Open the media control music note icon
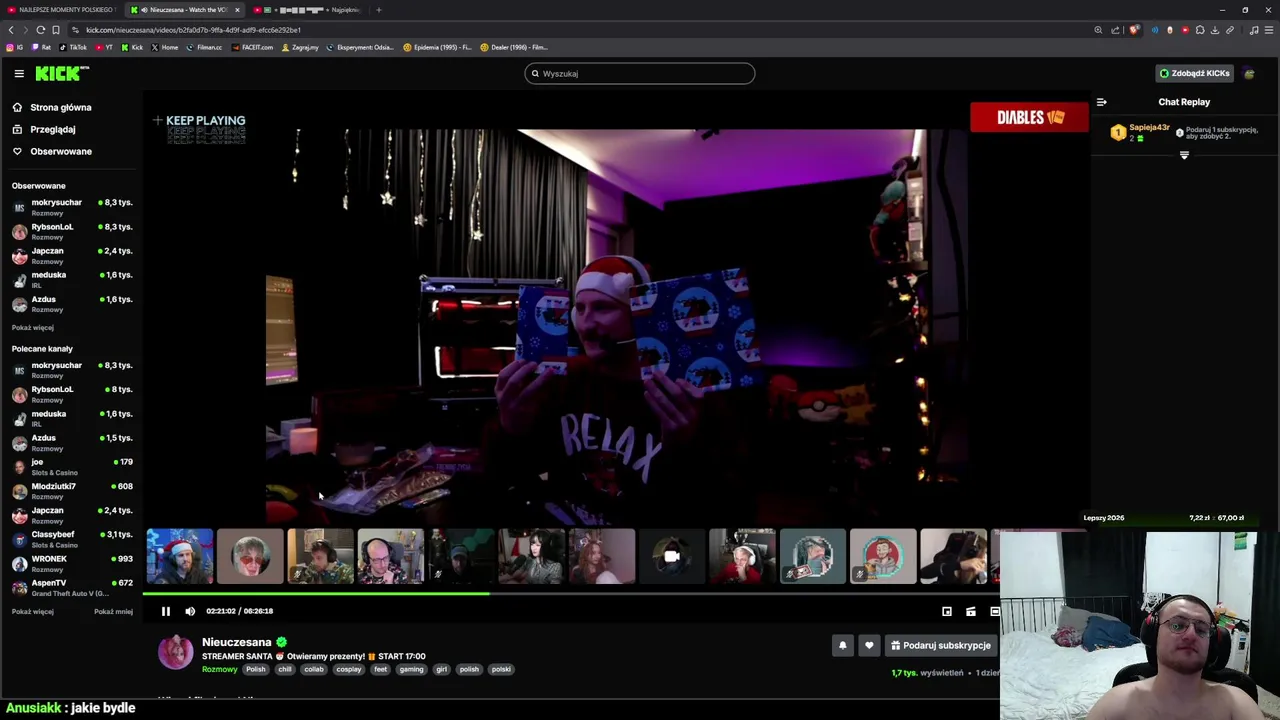Viewport: 1280px width, 720px height. tap(1254, 30)
